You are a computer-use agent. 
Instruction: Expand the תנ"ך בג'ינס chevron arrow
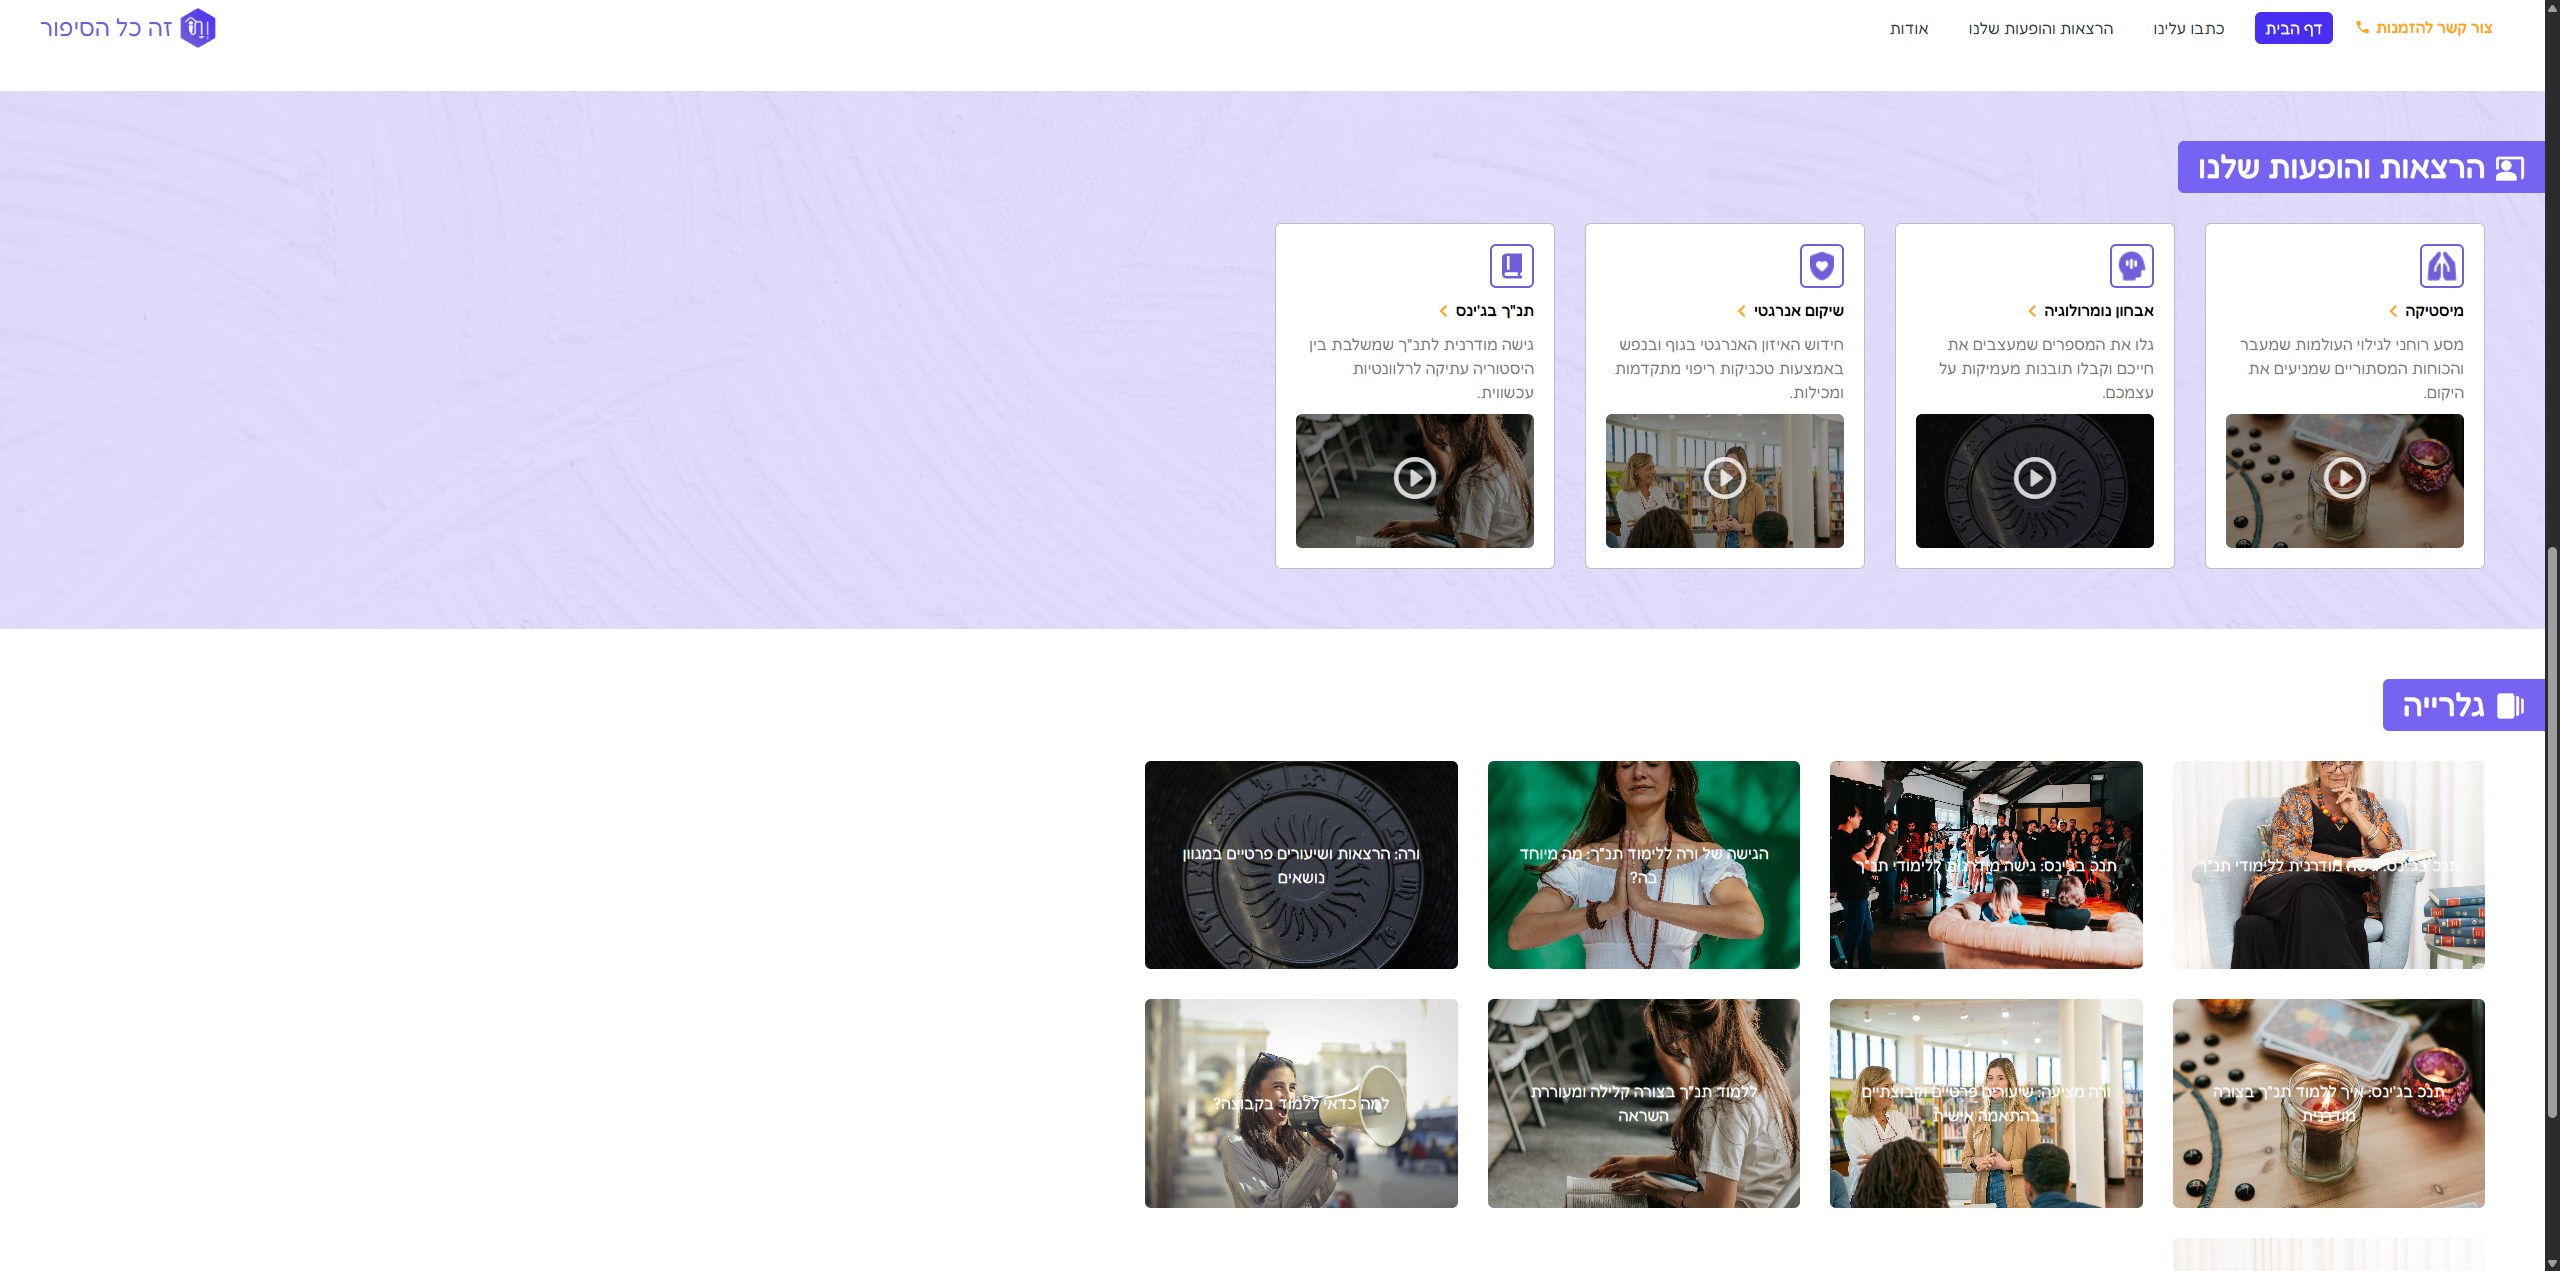[1443, 311]
